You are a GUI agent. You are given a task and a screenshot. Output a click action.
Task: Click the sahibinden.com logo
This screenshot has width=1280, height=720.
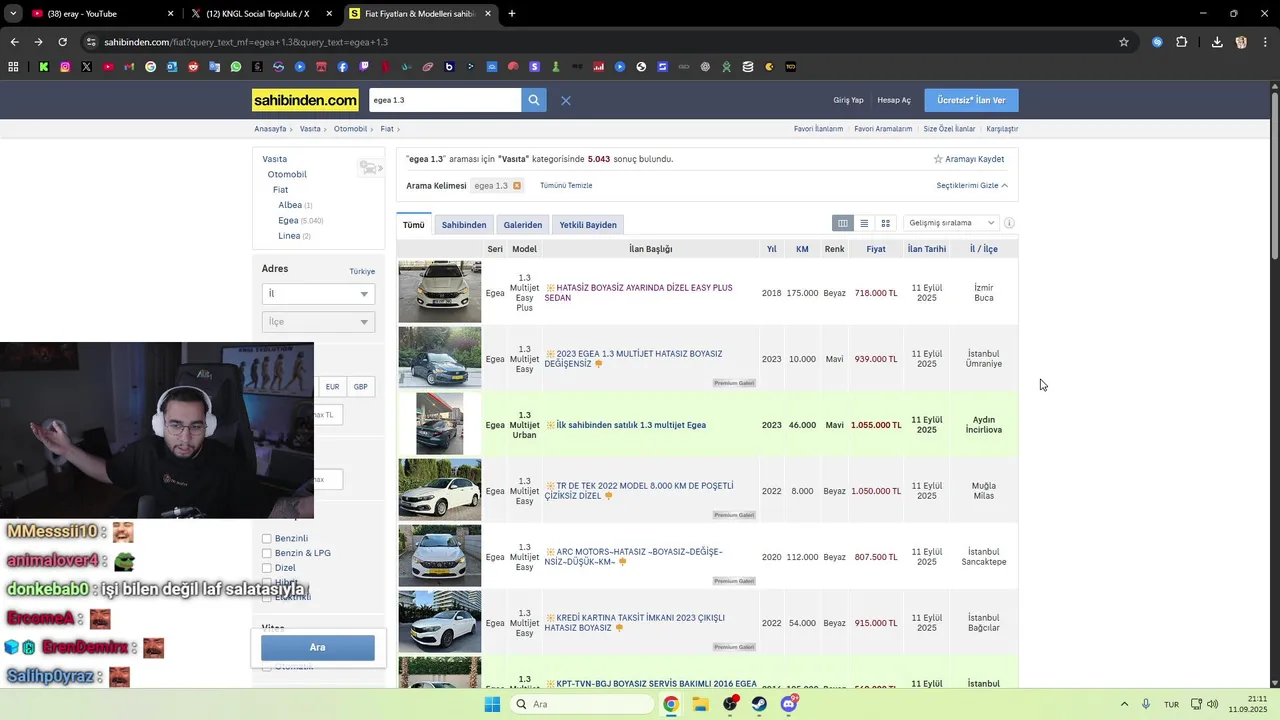click(x=305, y=100)
